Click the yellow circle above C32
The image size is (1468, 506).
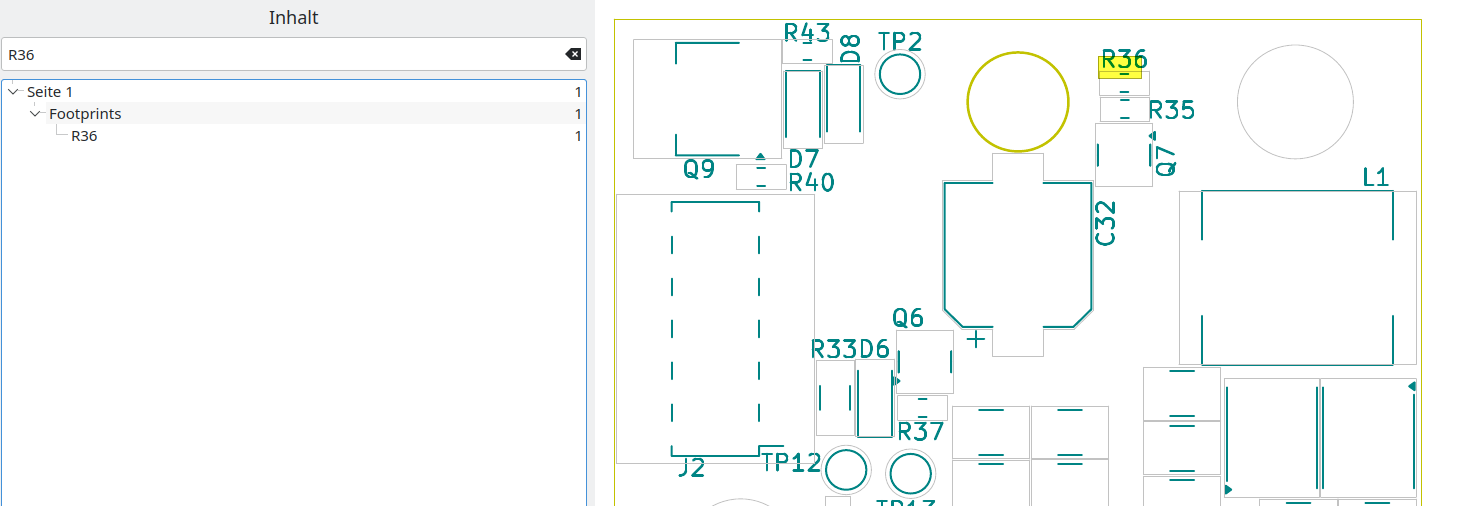(1018, 101)
